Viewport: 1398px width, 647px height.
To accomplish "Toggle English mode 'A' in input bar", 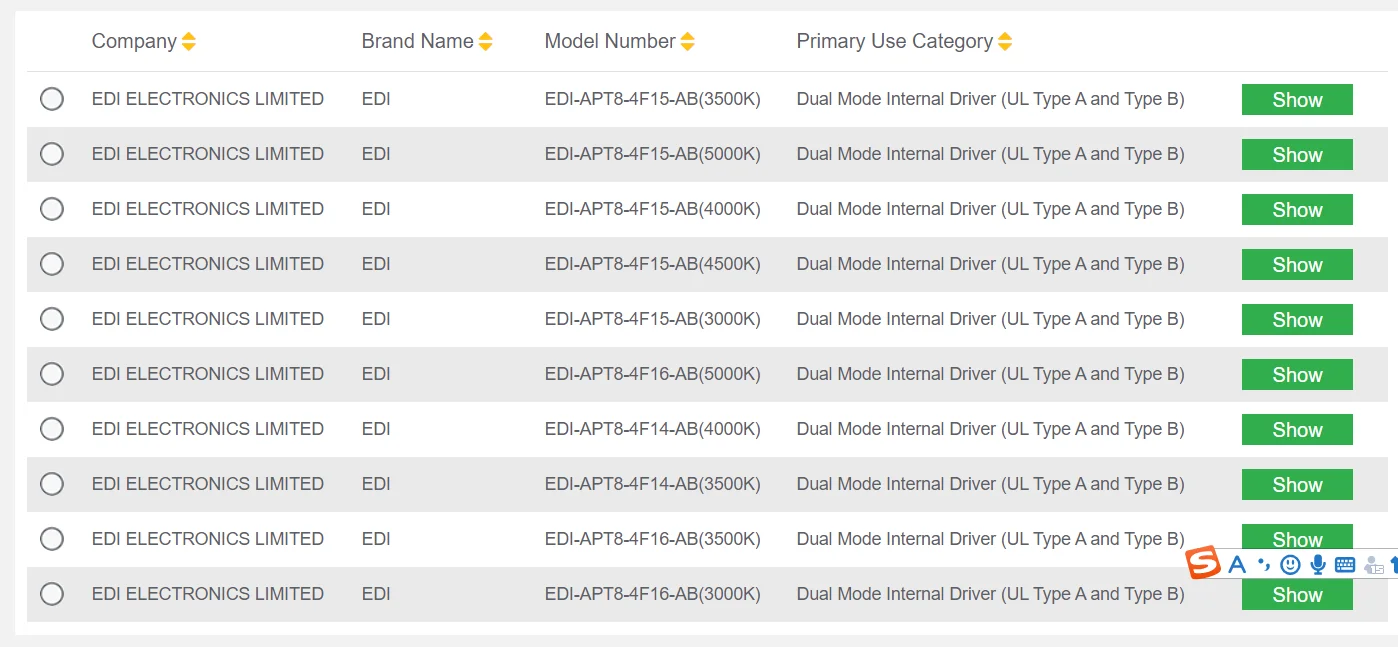I will 1237,565.
